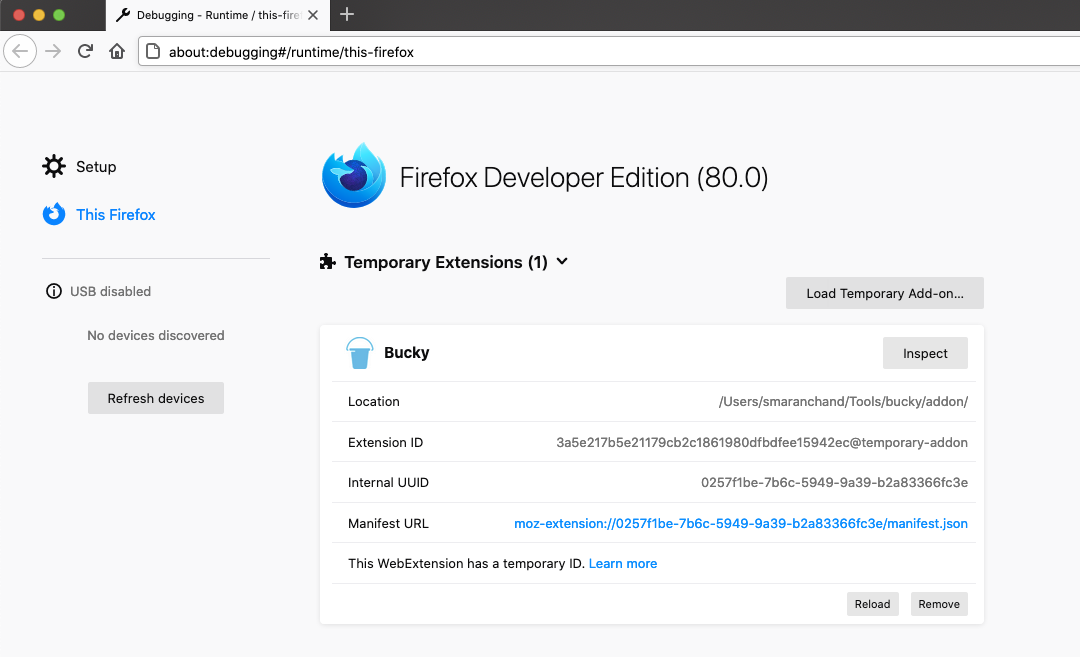Click the This Firefox sidebar icon

pos(54,214)
